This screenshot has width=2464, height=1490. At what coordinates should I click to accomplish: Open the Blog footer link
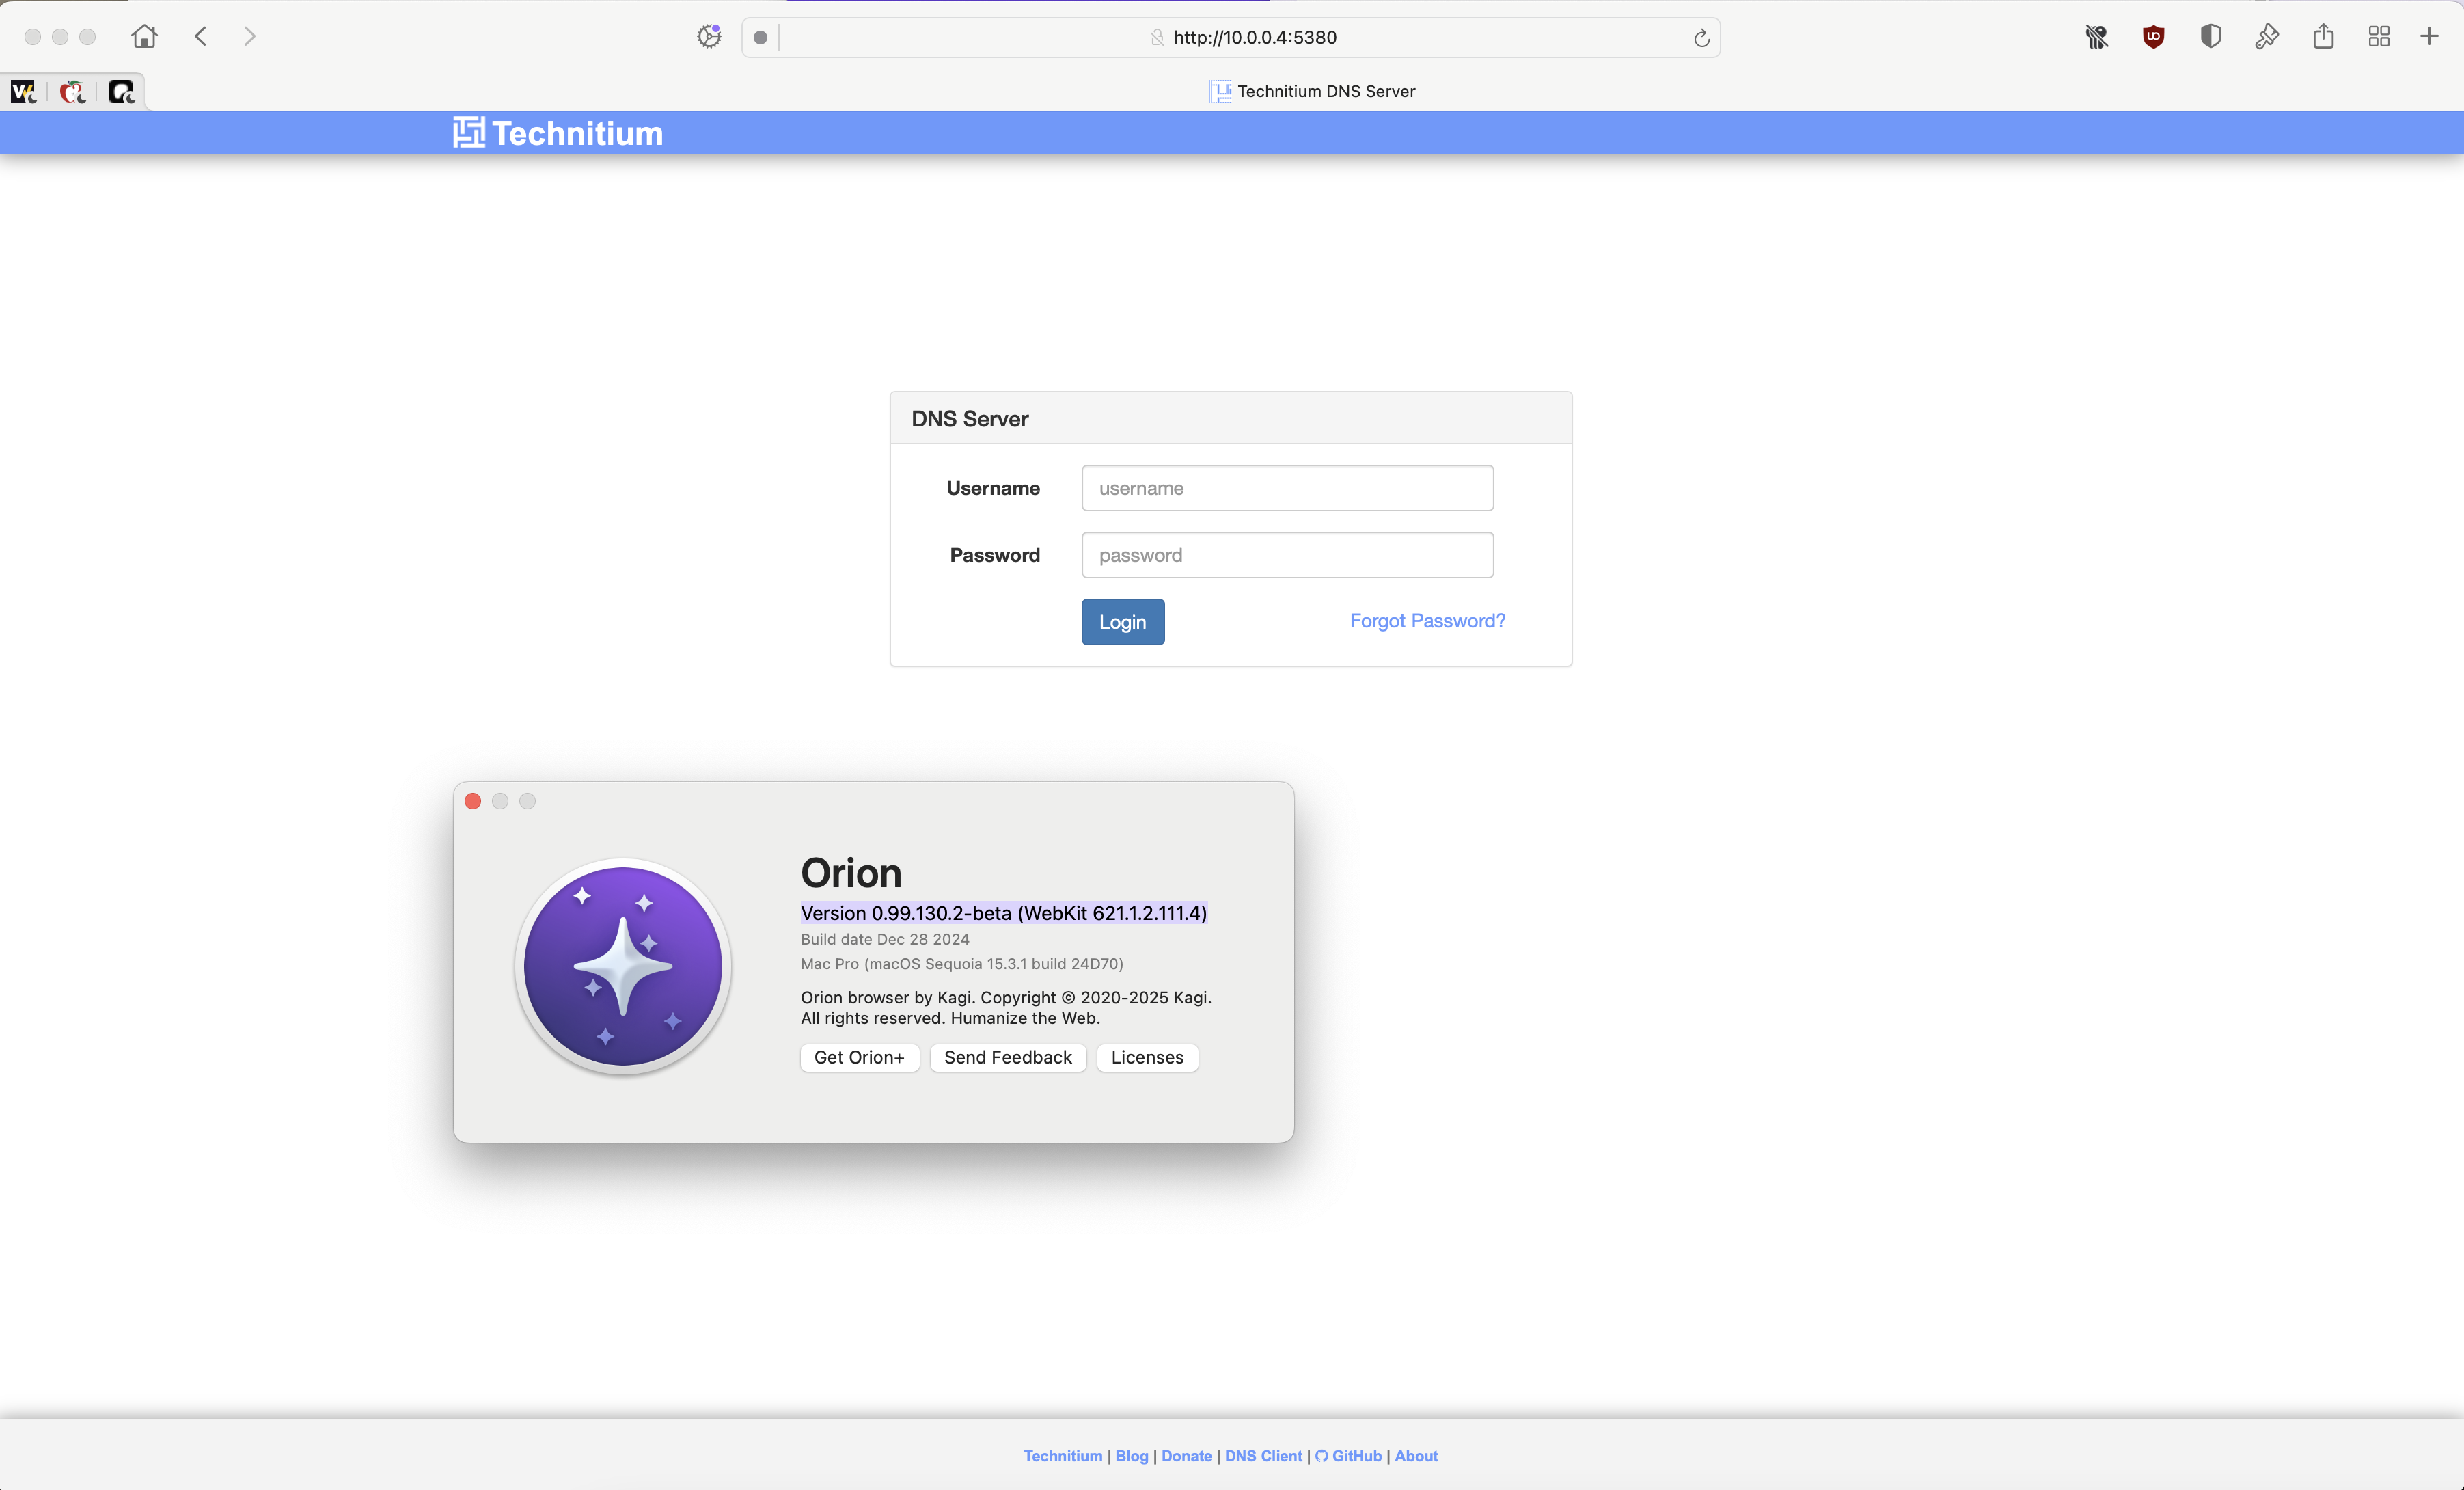(x=1131, y=1456)
